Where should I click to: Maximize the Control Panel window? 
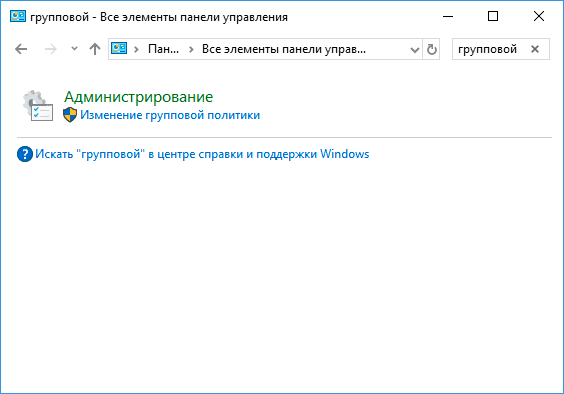[x=493, y=16]
